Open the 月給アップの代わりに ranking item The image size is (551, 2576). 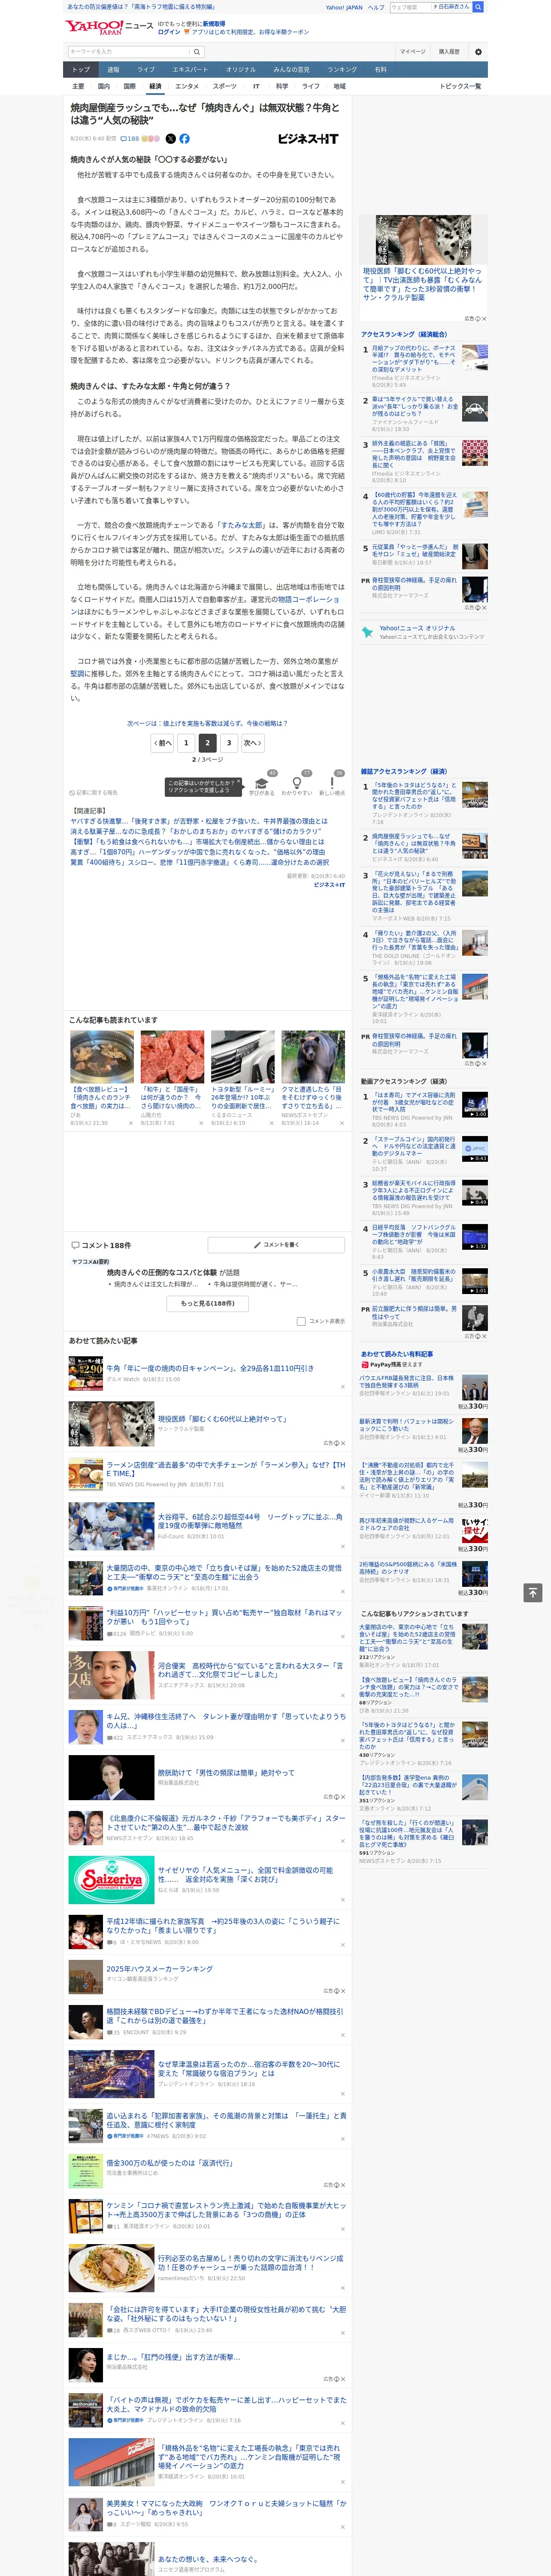[414, 358]
